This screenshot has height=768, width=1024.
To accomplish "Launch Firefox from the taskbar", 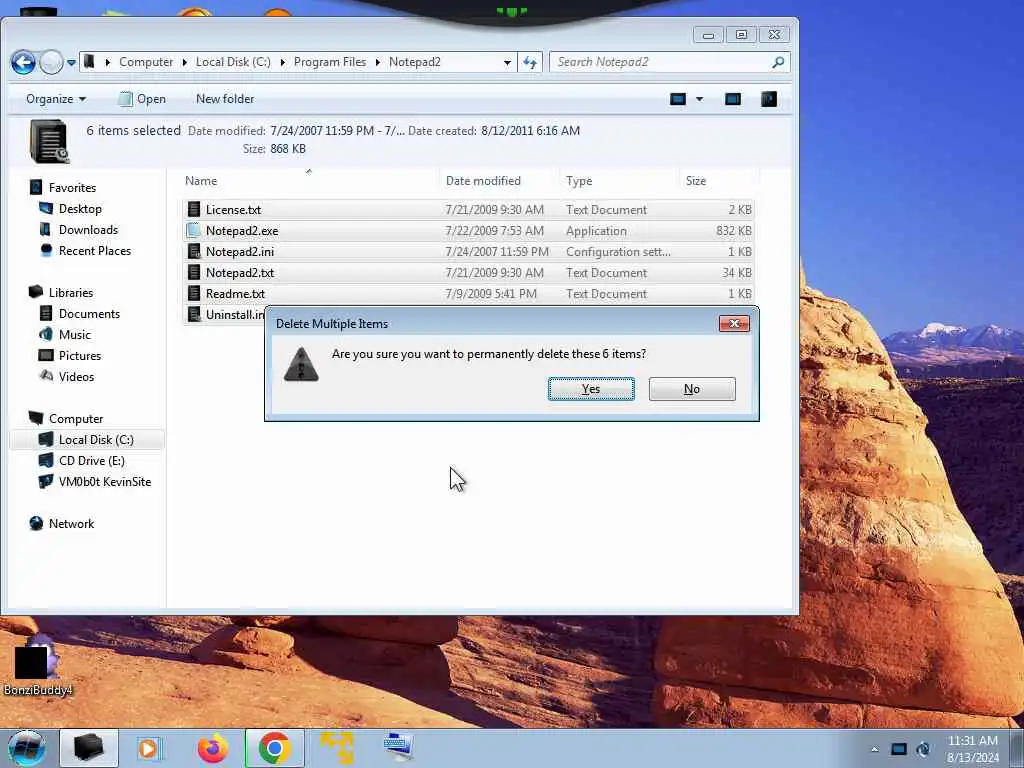I will click(x=213, y=748).
